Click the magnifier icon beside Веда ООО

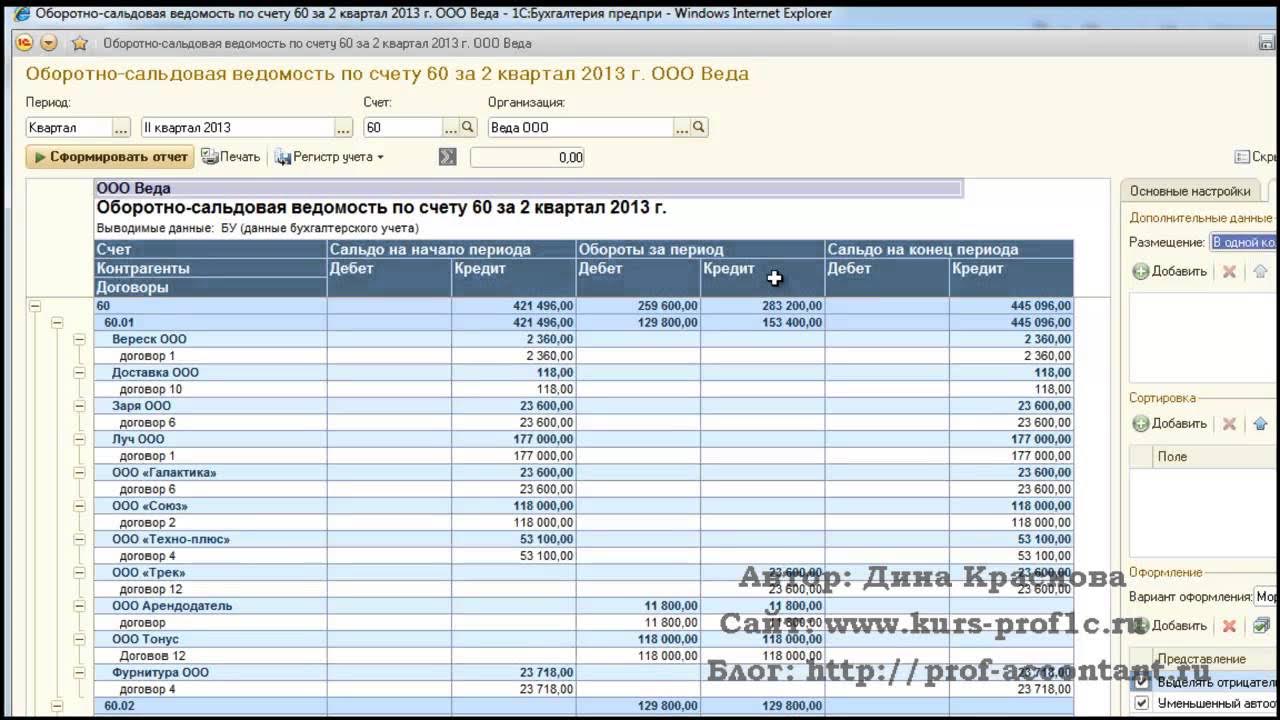(x=699, y=128)
